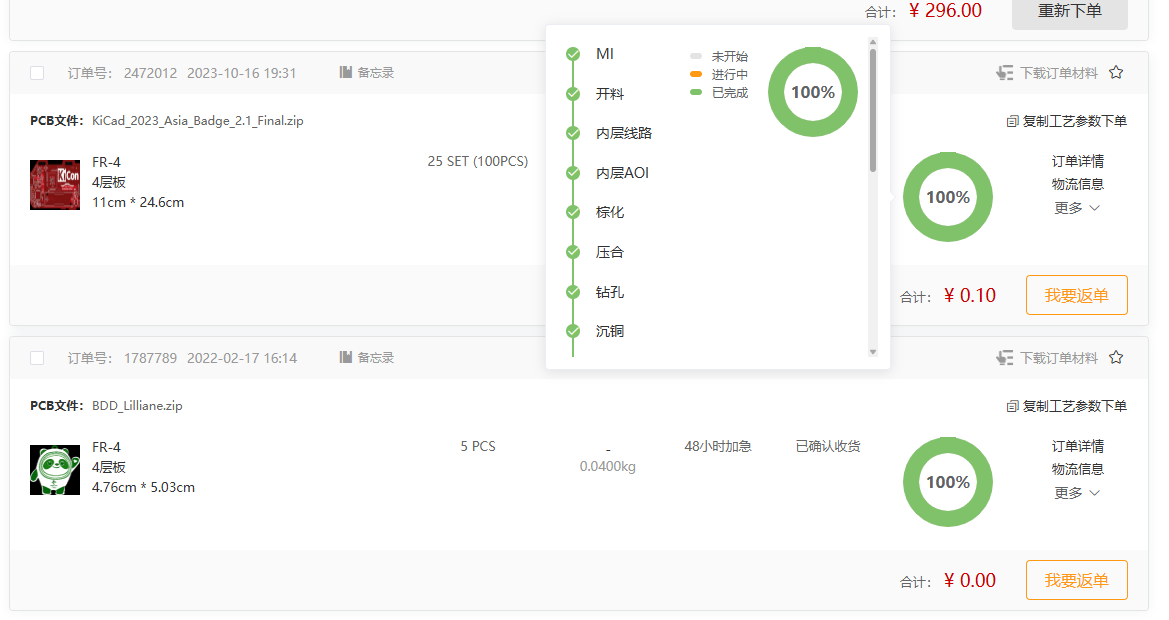Open the red KiCon PCB thumbnail
Viewport: 1169px width, 620px height.
click(x=55, y=185)
